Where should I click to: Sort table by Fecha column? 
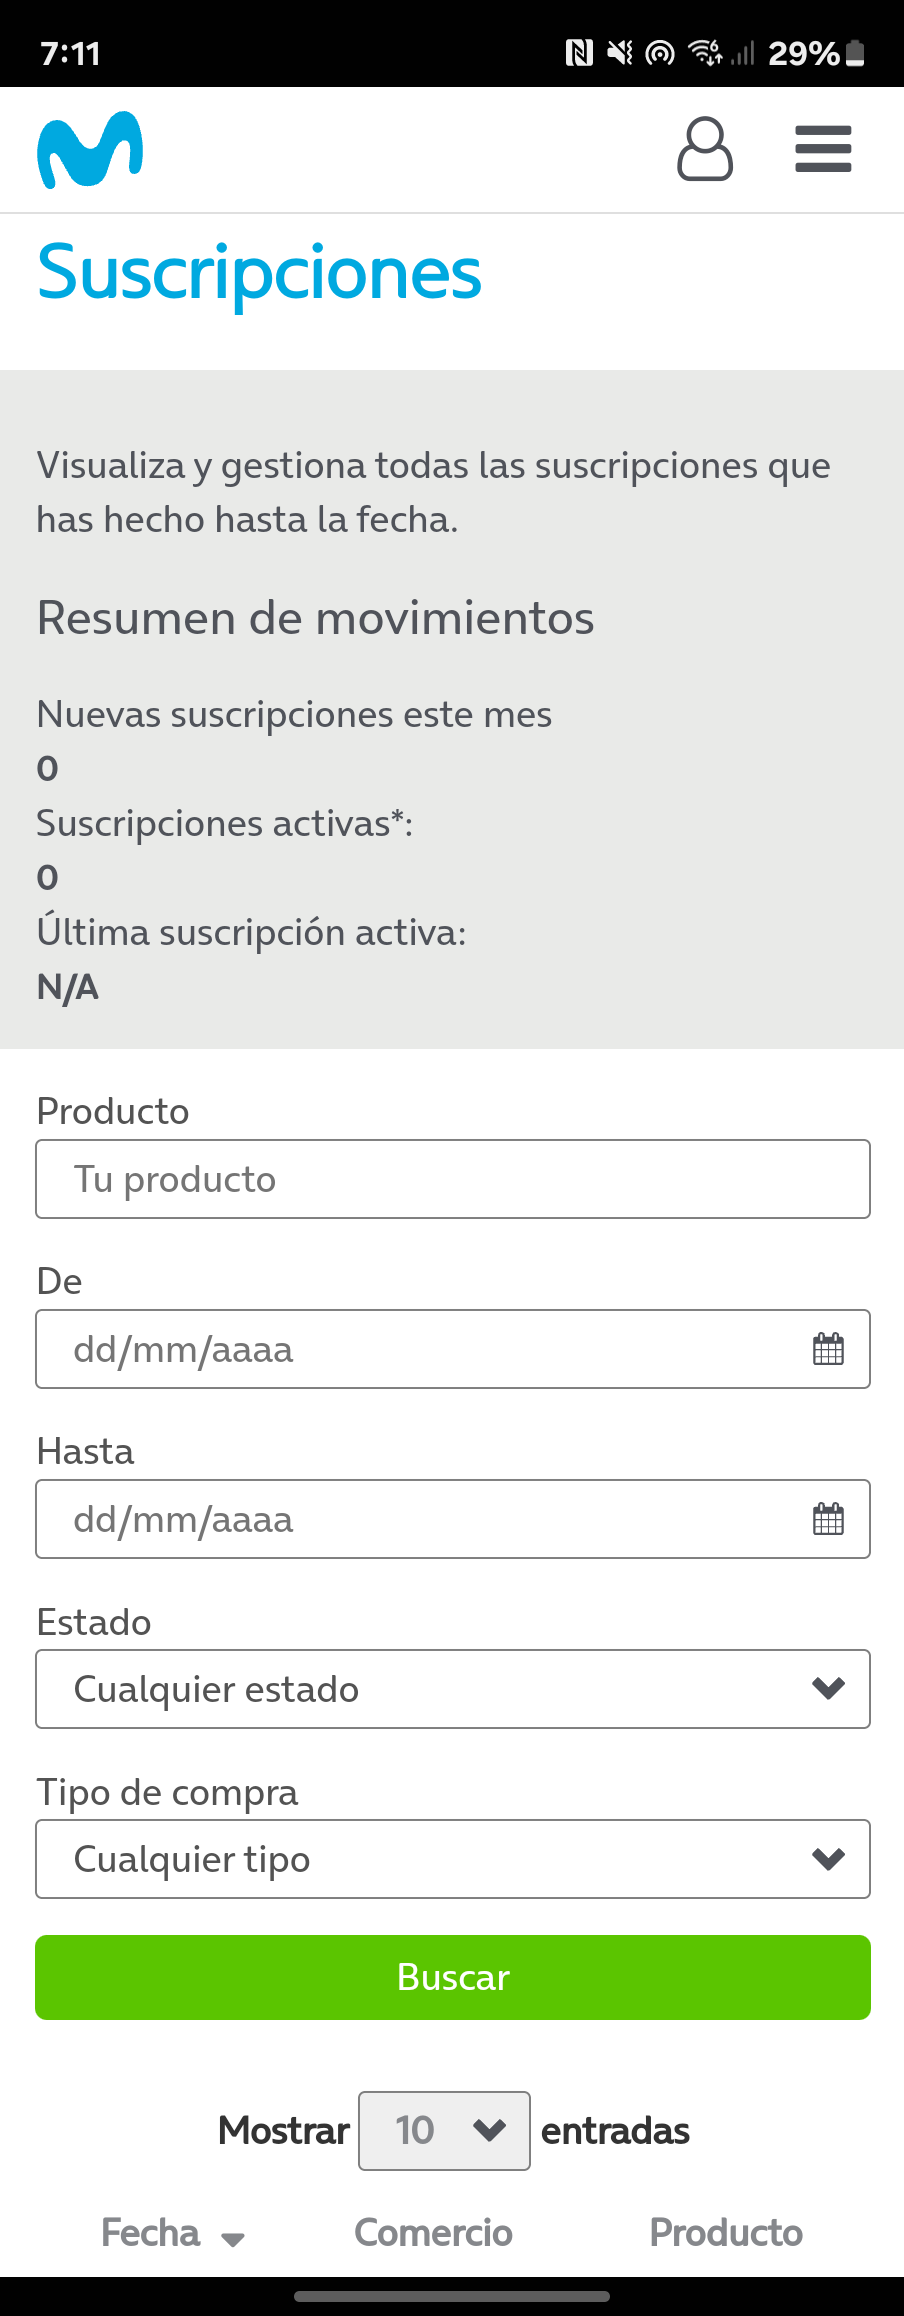click(x=172, y=2233)
